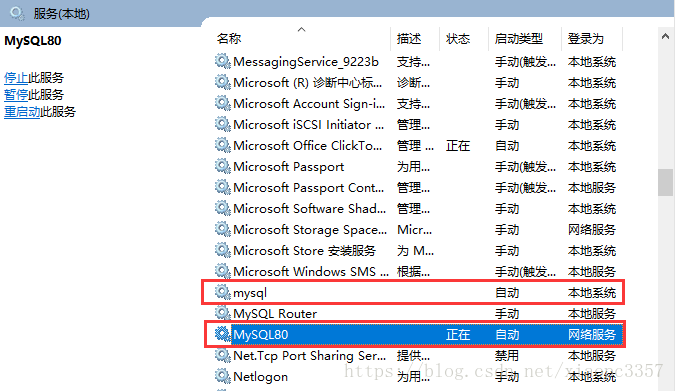675x391 pixels.
Task: Select the lowercase mysql service name
Action: [x=250, y=293]
